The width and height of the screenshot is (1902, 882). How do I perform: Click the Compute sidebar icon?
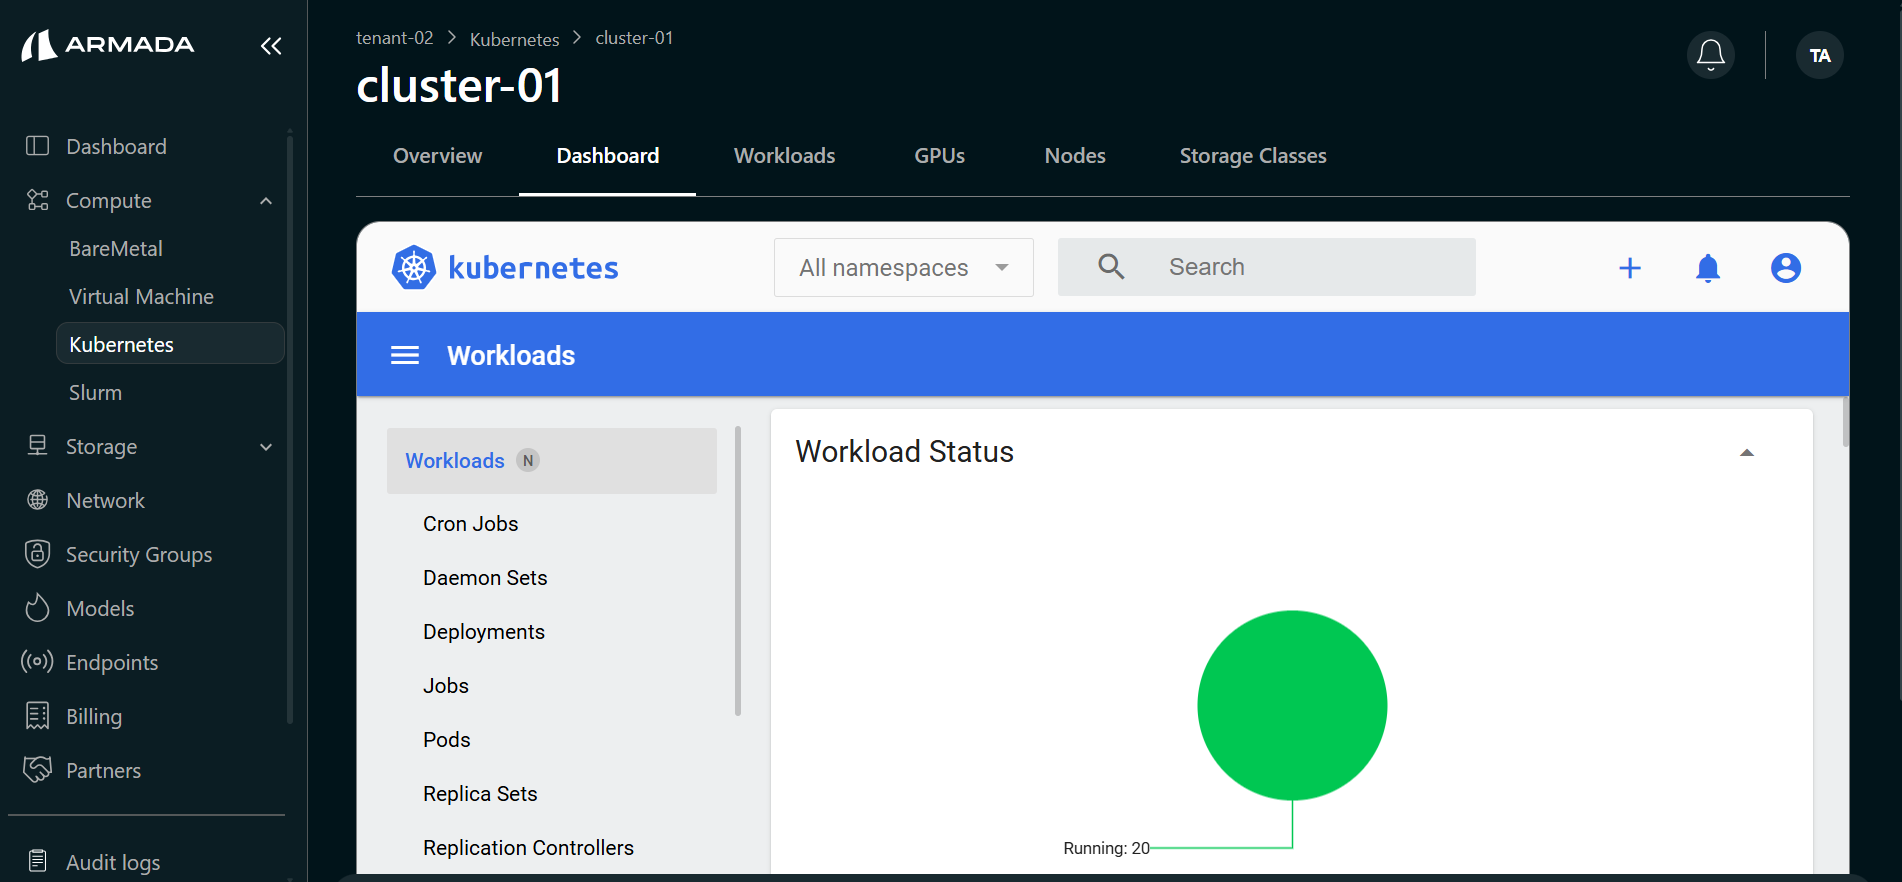(37, 200)
